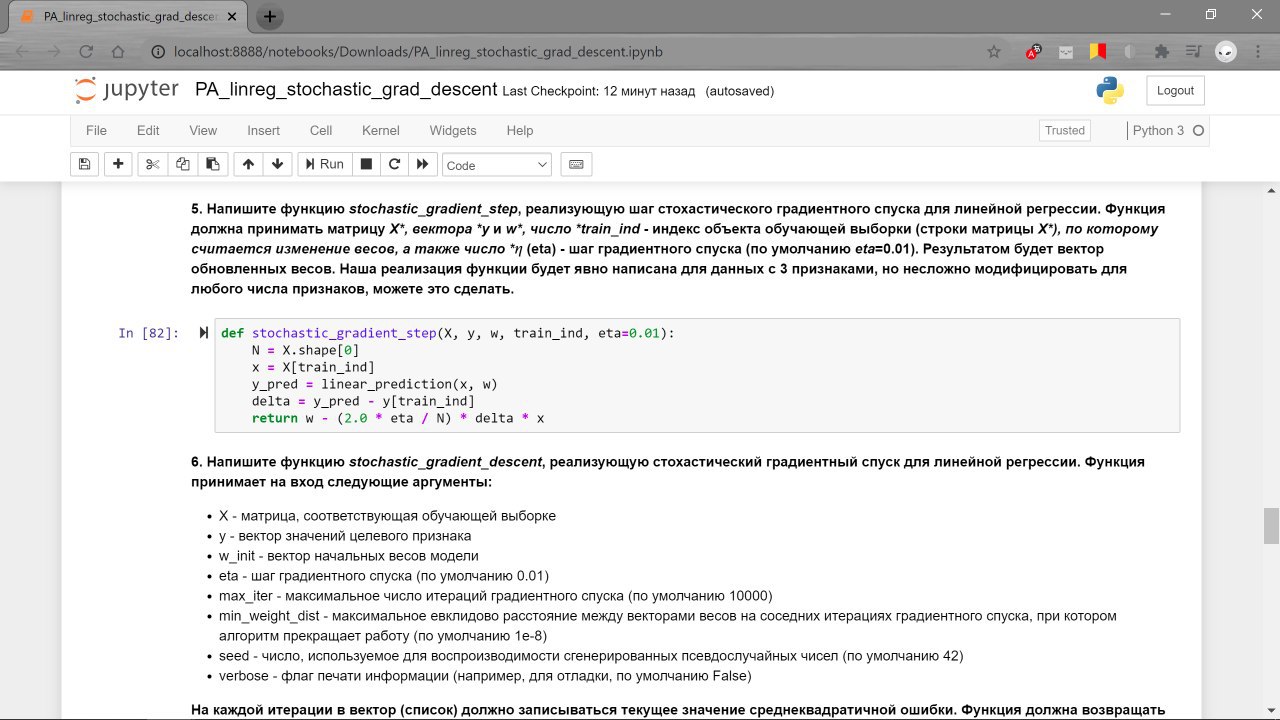This screenshot has width=1280, height=720.
Task: Save and checkpoint with the floppy disk icon
Action: coord(84,164)
